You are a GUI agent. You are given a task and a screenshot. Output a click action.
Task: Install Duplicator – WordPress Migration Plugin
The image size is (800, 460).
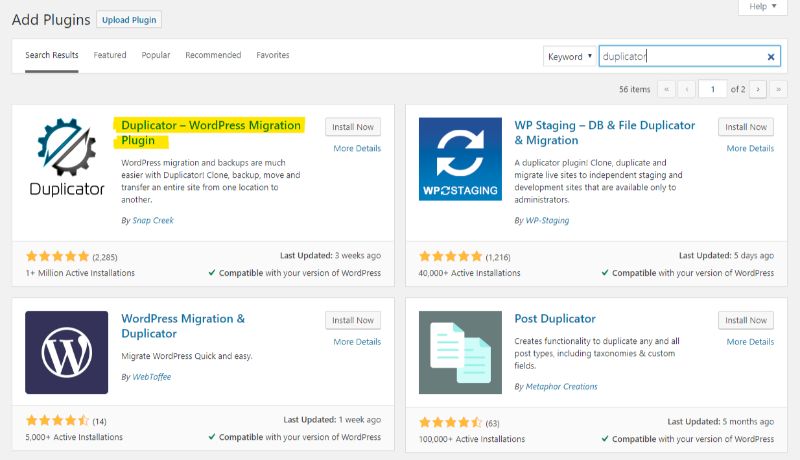pos(353,127)
